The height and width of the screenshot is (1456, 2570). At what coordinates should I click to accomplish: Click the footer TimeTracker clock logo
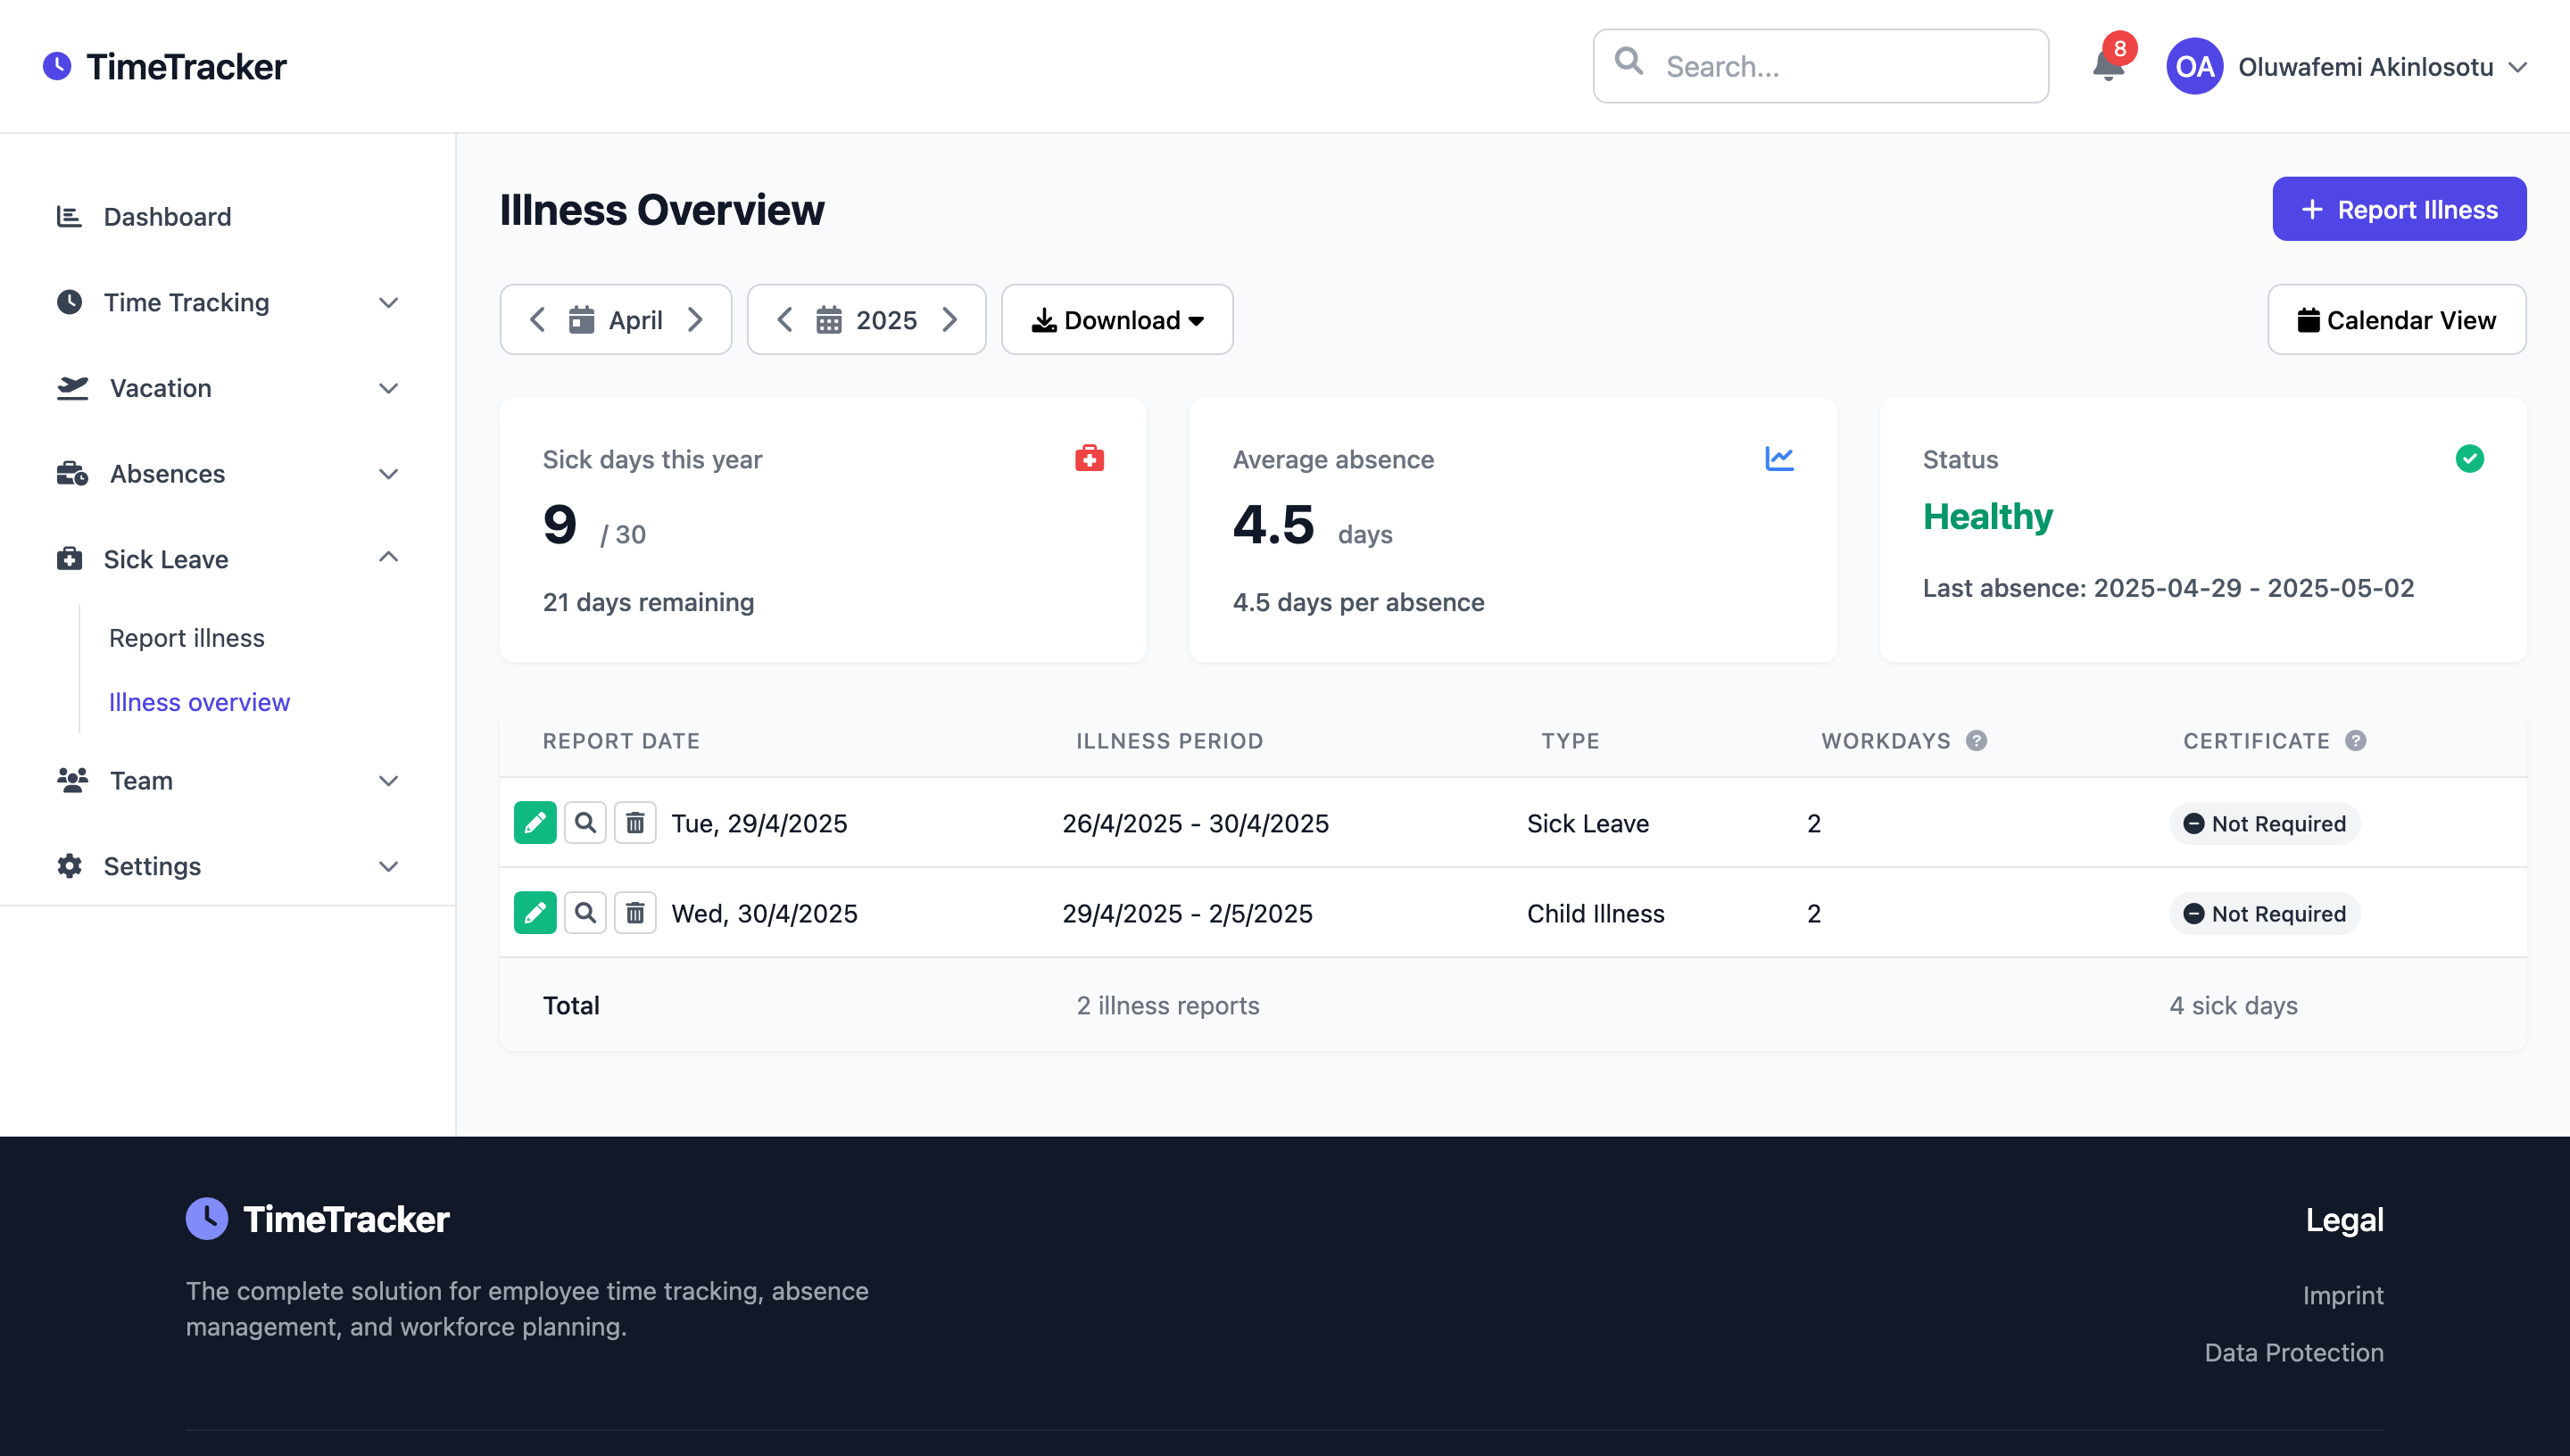[207, 1219]
